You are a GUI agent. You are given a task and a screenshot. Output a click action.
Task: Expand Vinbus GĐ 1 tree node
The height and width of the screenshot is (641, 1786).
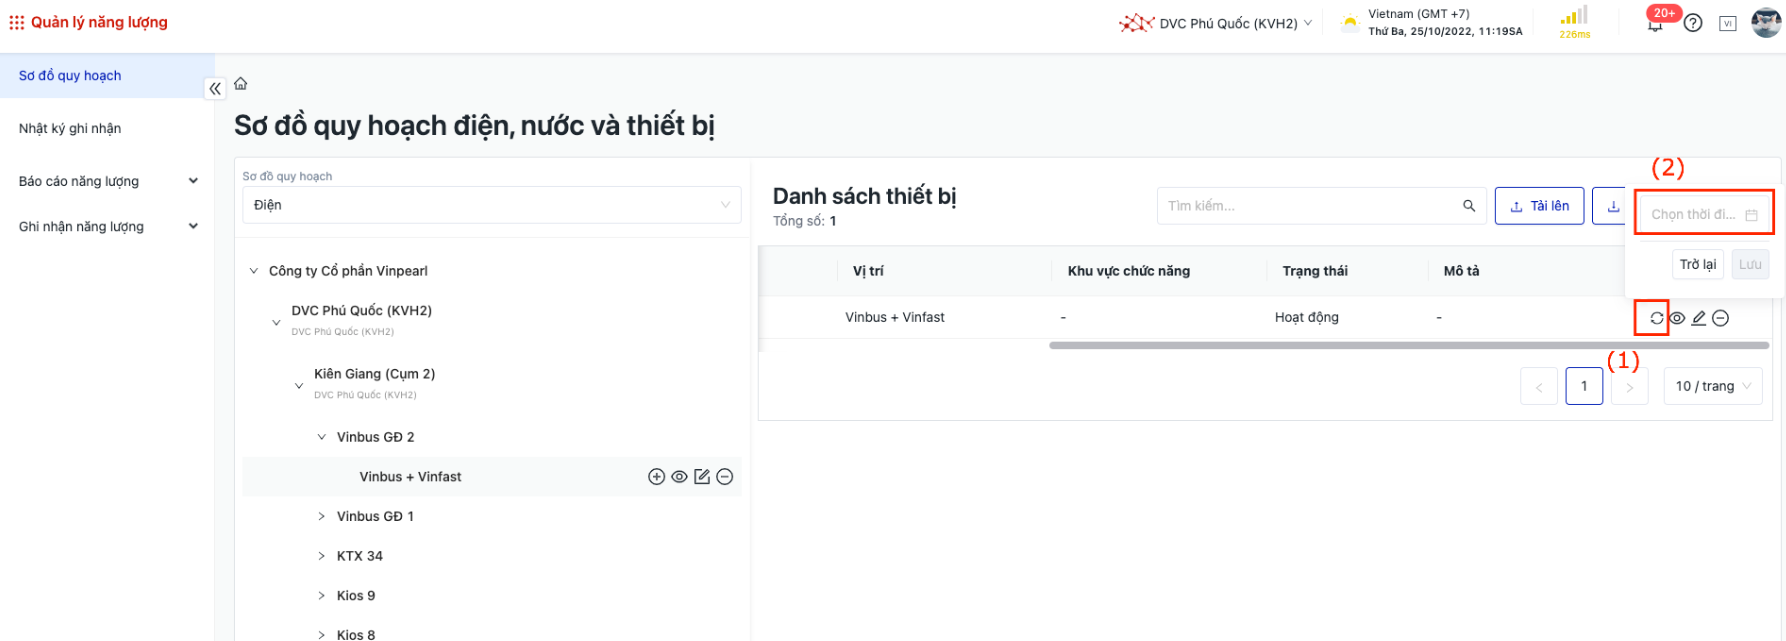pos(322,516)
